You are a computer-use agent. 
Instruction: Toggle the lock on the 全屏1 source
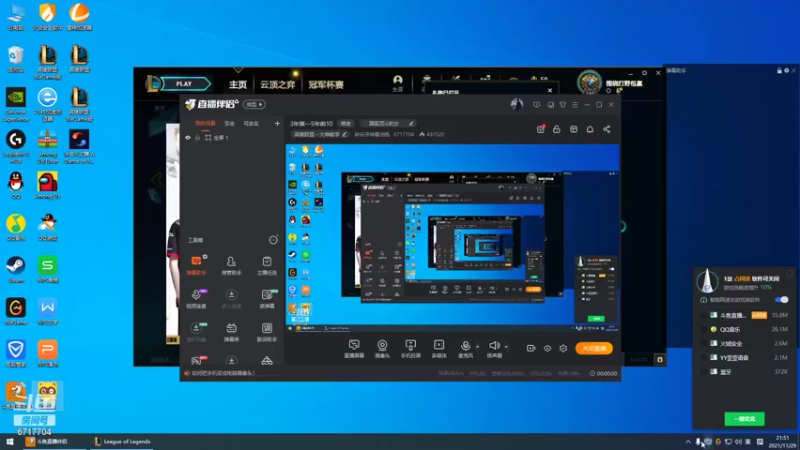click(197, 138)
